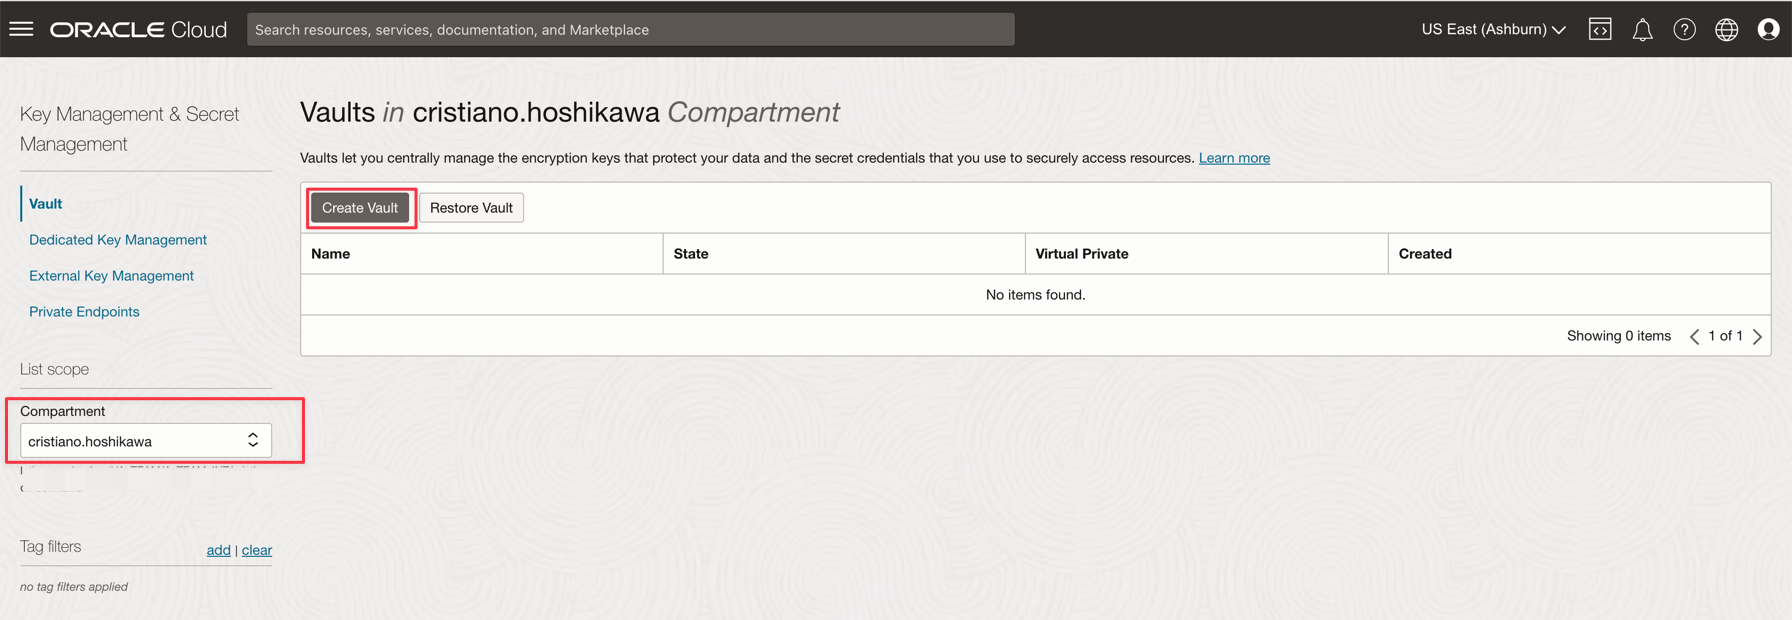Go to previous page of vaults
This screenshot has height=620, width=1792.
[1694, 337]
